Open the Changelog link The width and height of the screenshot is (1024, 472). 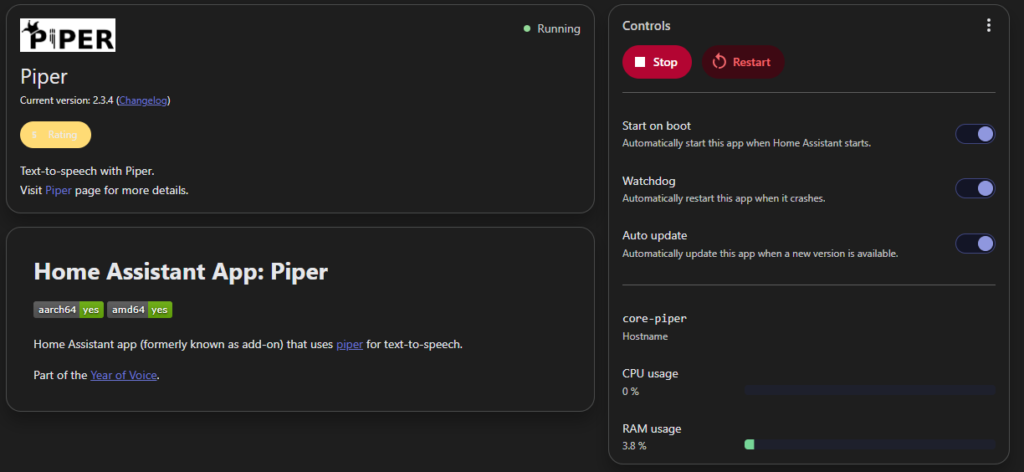pyautogui.click(x=144, y=101)
